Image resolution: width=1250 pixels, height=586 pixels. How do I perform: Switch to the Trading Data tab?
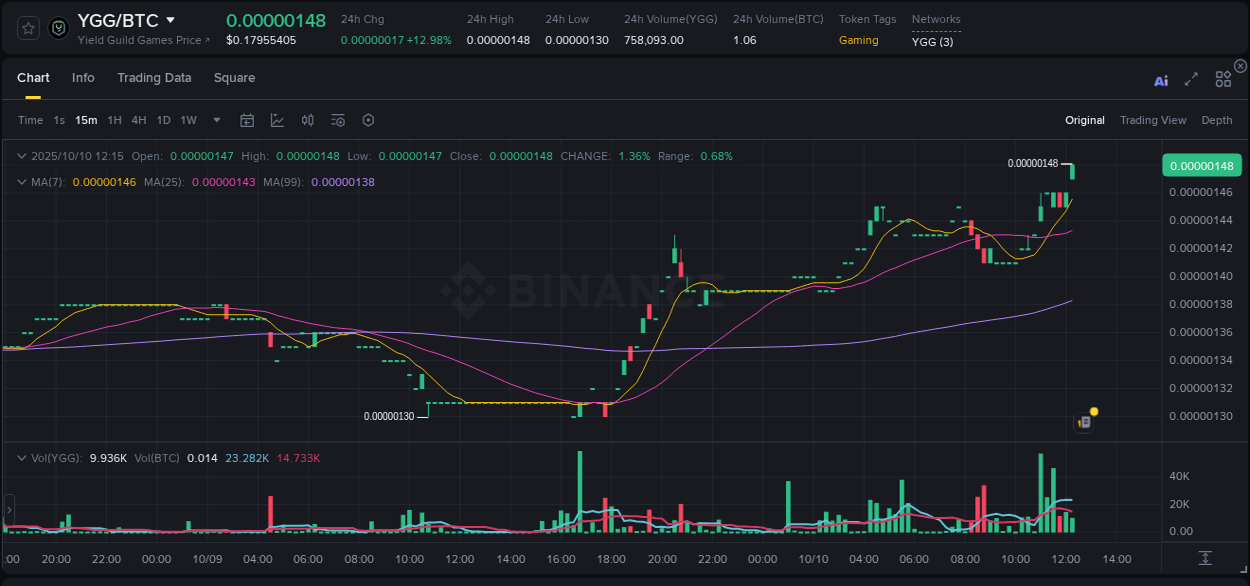click(x=154, y=77)
